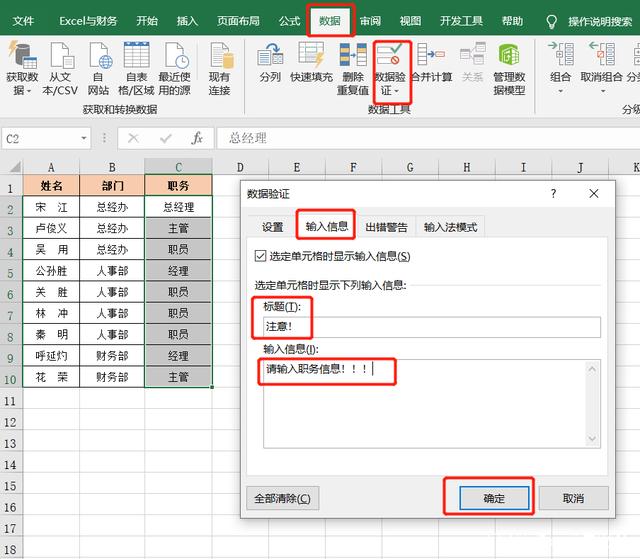
Task: Open 管理数据模型 (Manage Data Model)
Action: coord(509,54)
